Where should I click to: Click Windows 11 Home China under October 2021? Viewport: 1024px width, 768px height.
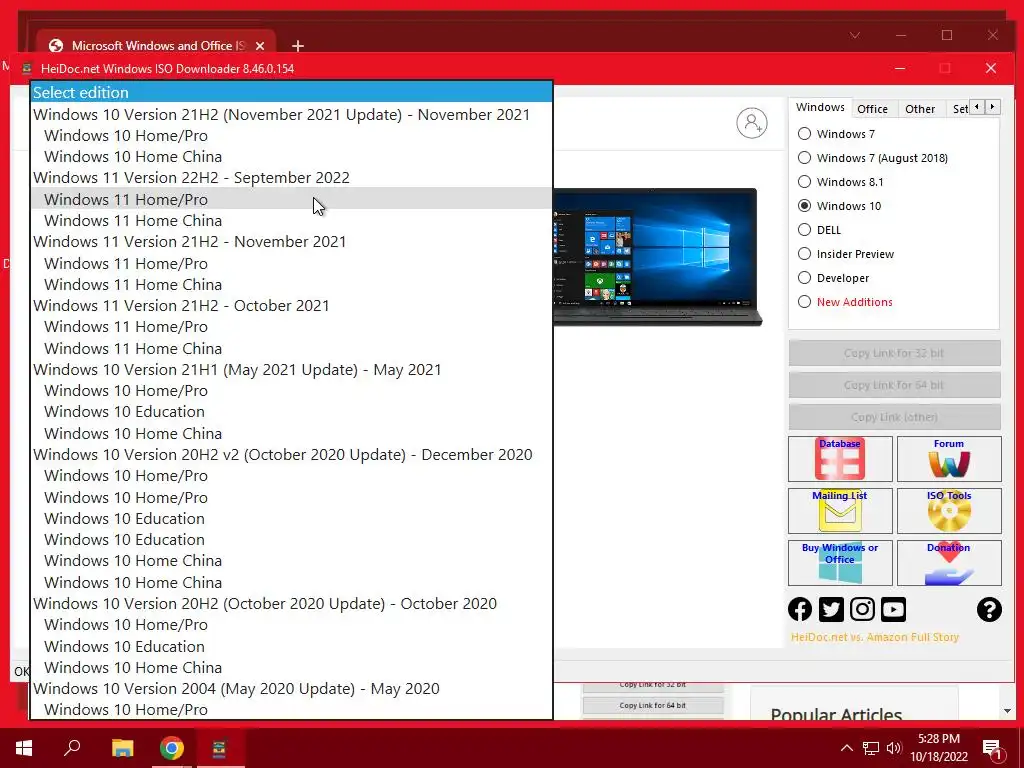coord(291,348)
